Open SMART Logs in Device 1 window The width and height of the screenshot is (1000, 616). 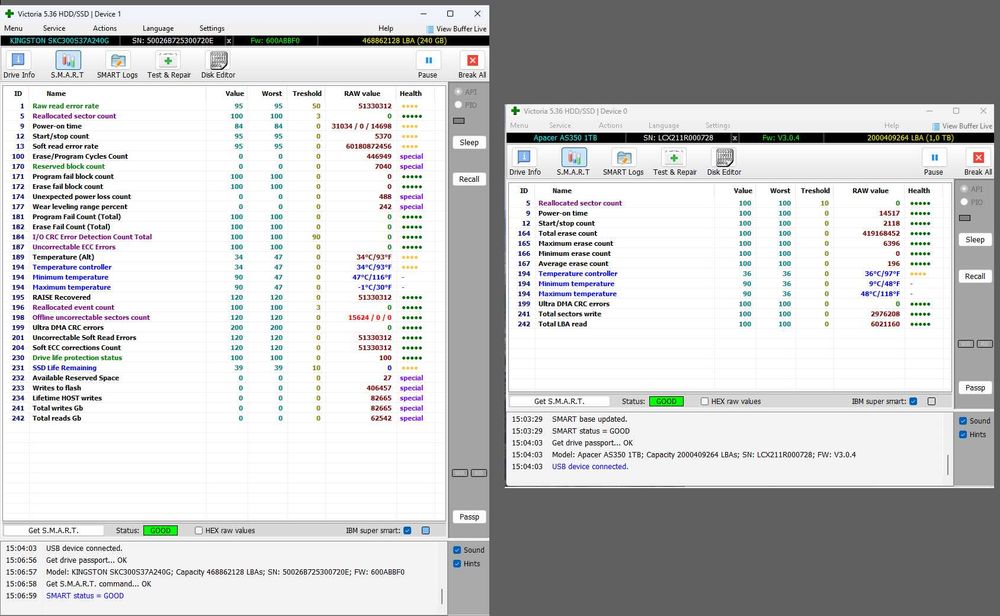(117, 65)
